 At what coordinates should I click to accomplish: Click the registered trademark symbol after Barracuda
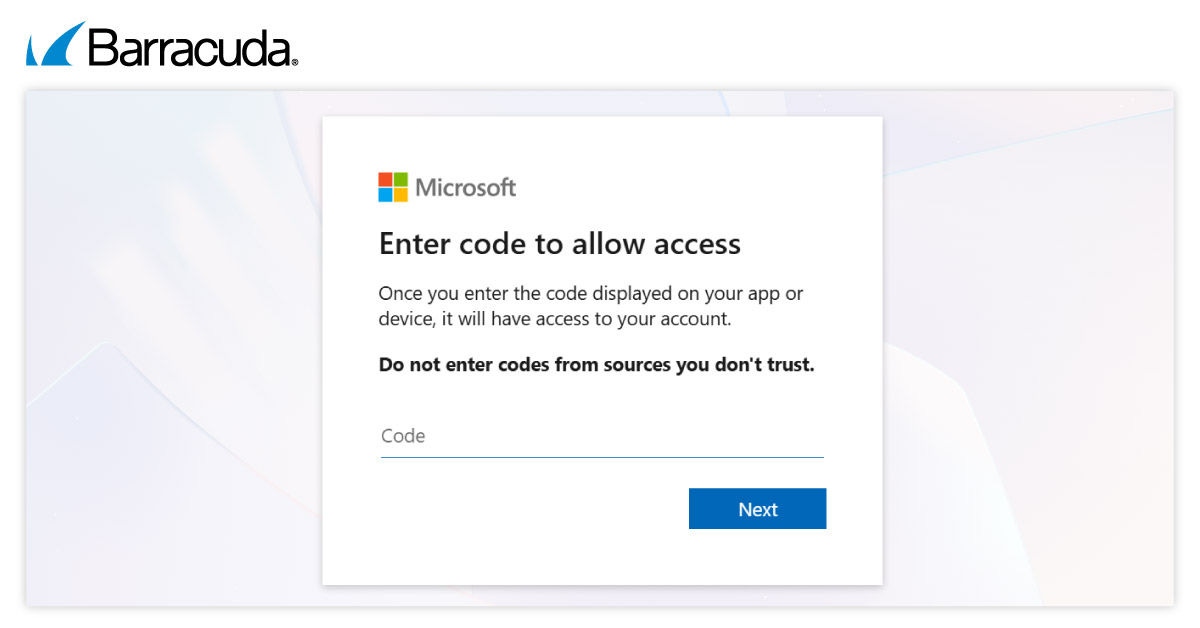pos(294,62)
